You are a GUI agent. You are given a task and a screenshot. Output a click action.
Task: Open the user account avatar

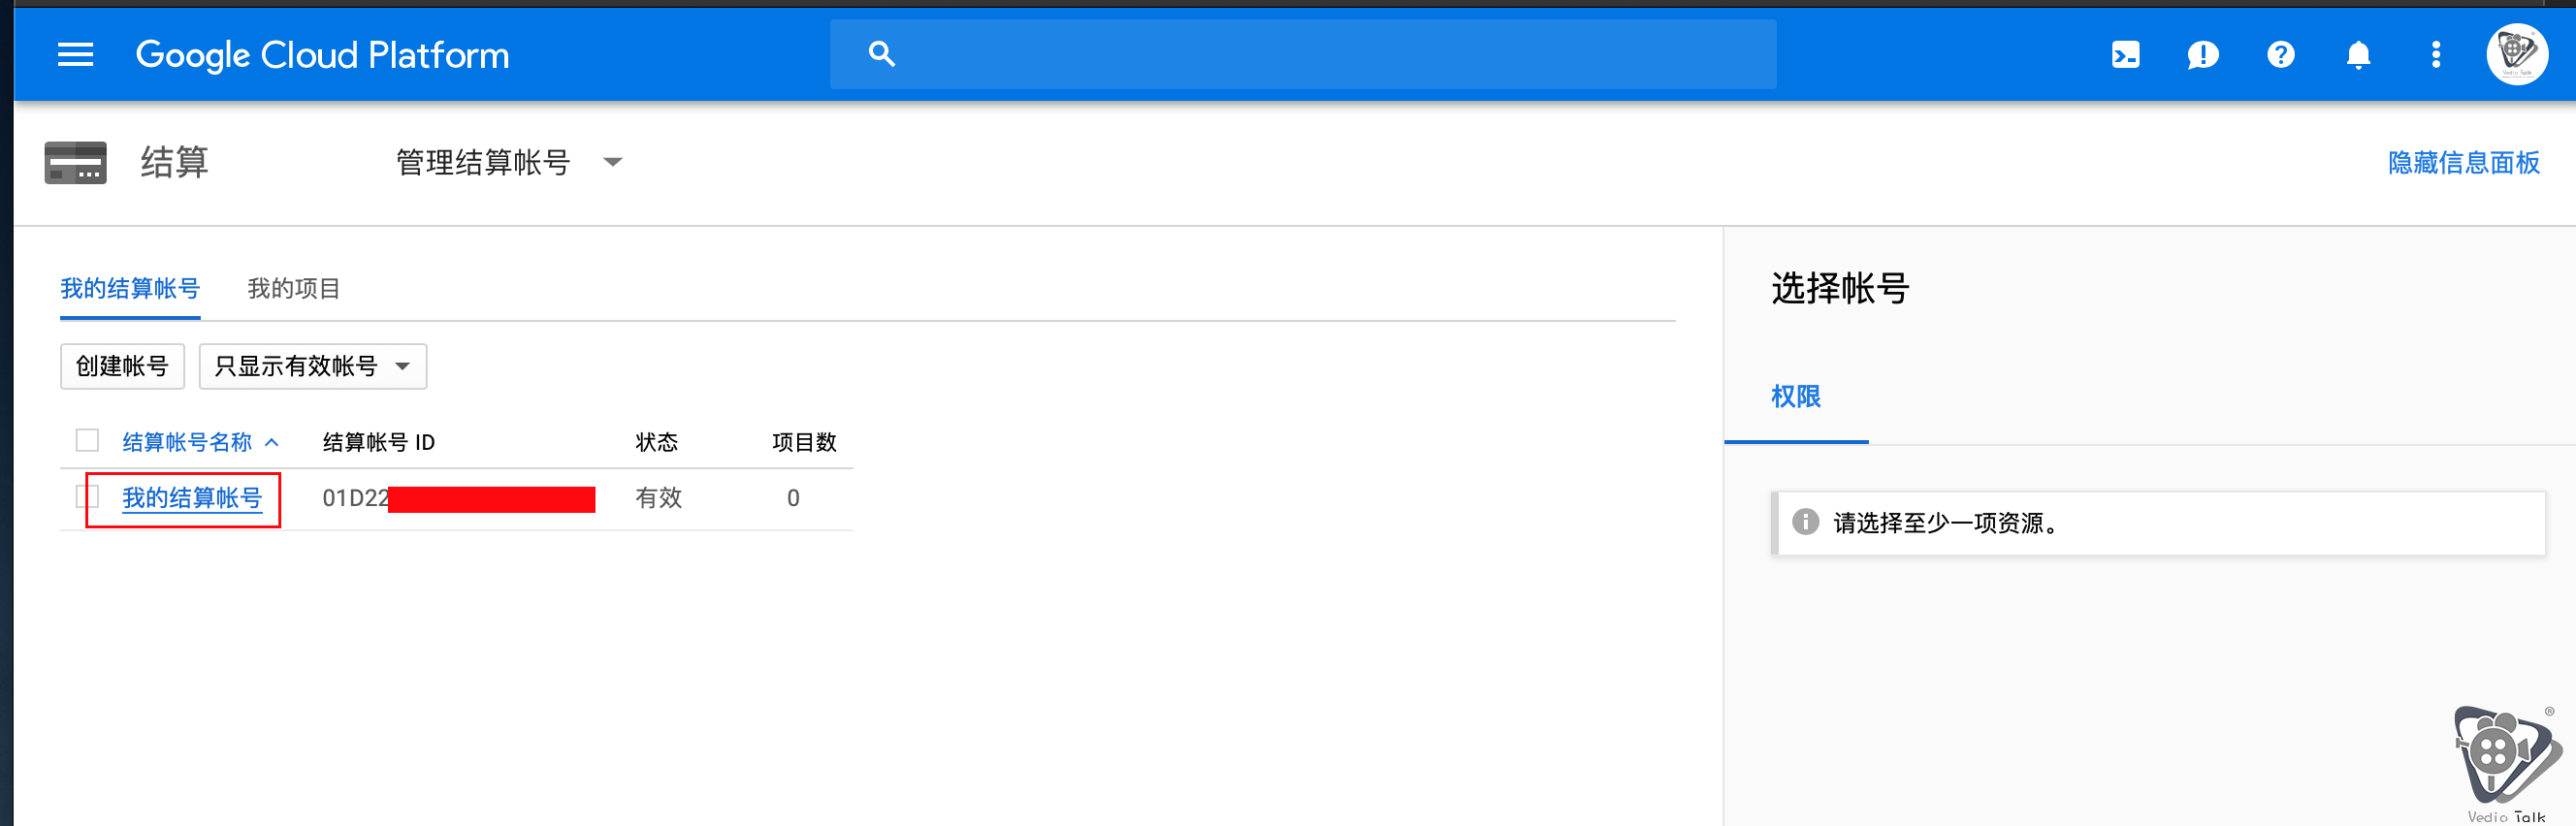tap(2516, 54)
